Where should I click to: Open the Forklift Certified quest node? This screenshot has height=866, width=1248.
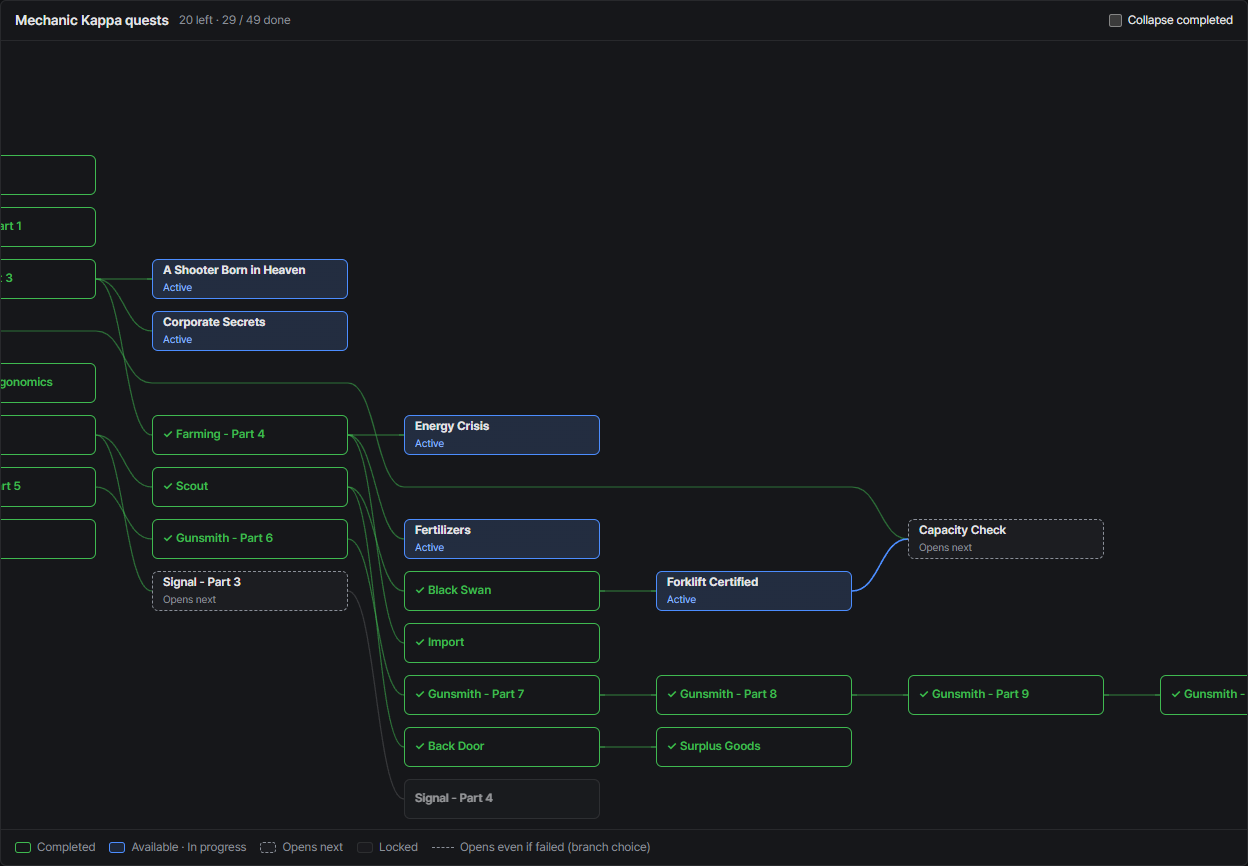754,591
